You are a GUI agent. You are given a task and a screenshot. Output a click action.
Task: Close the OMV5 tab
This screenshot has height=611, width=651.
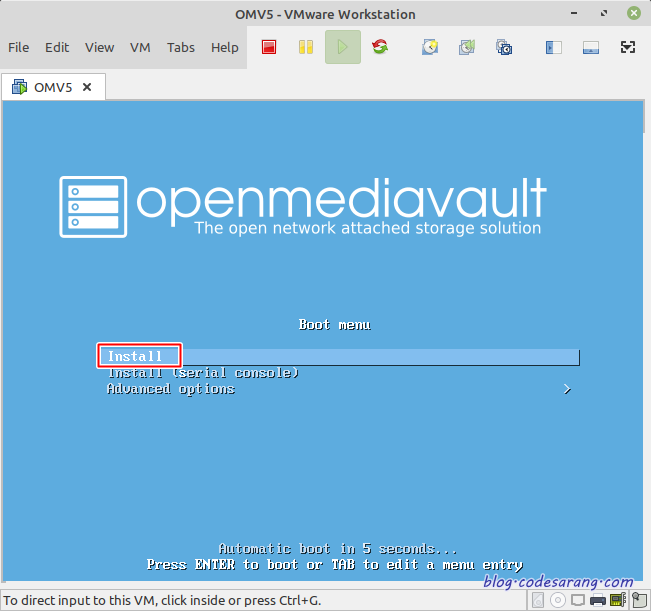coord(87,87)
